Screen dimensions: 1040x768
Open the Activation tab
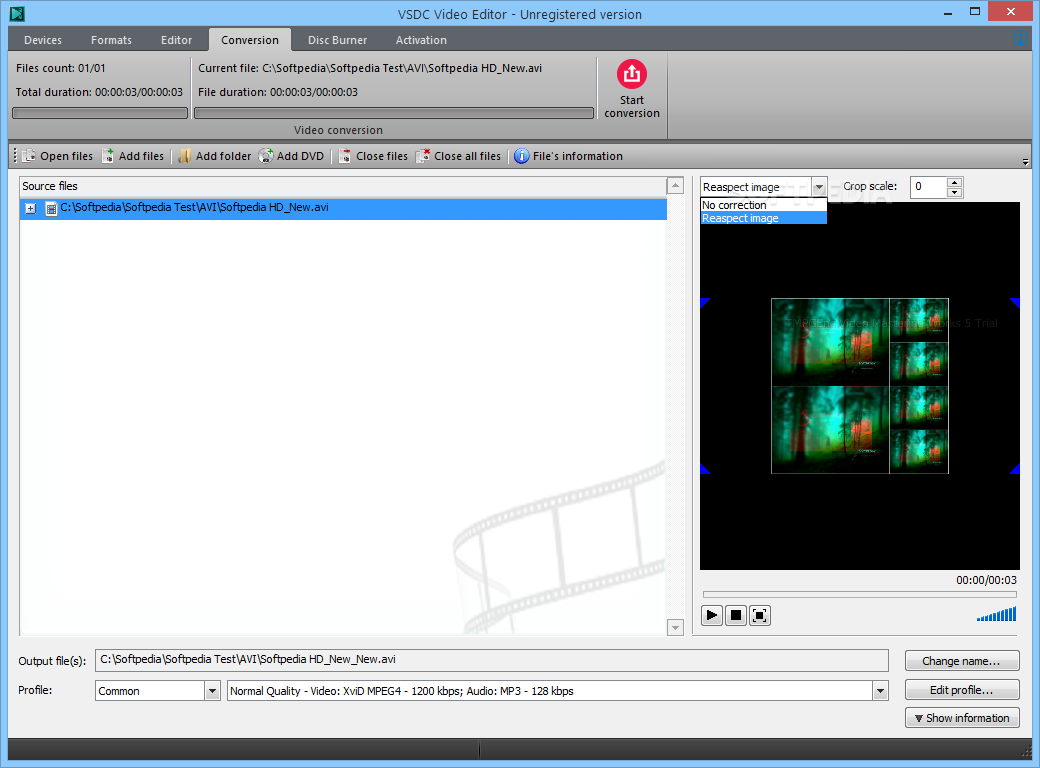tap(421, 40)
